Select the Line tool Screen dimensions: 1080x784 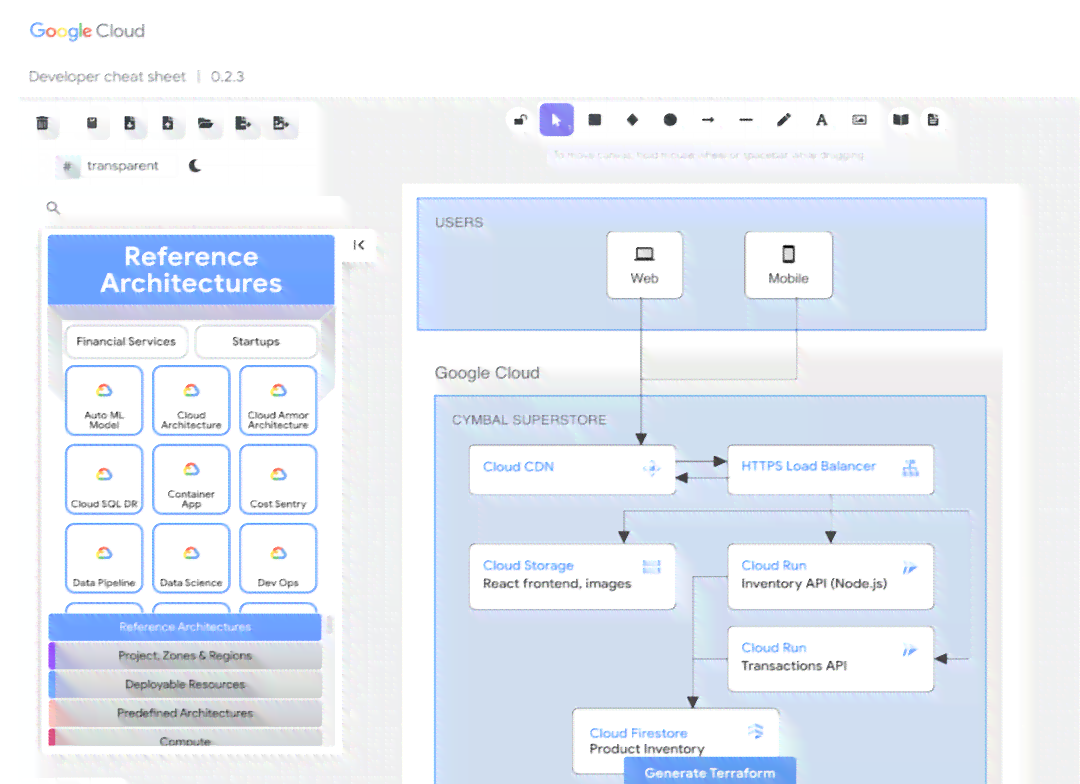pyautogui.click(x=746, y=120)
